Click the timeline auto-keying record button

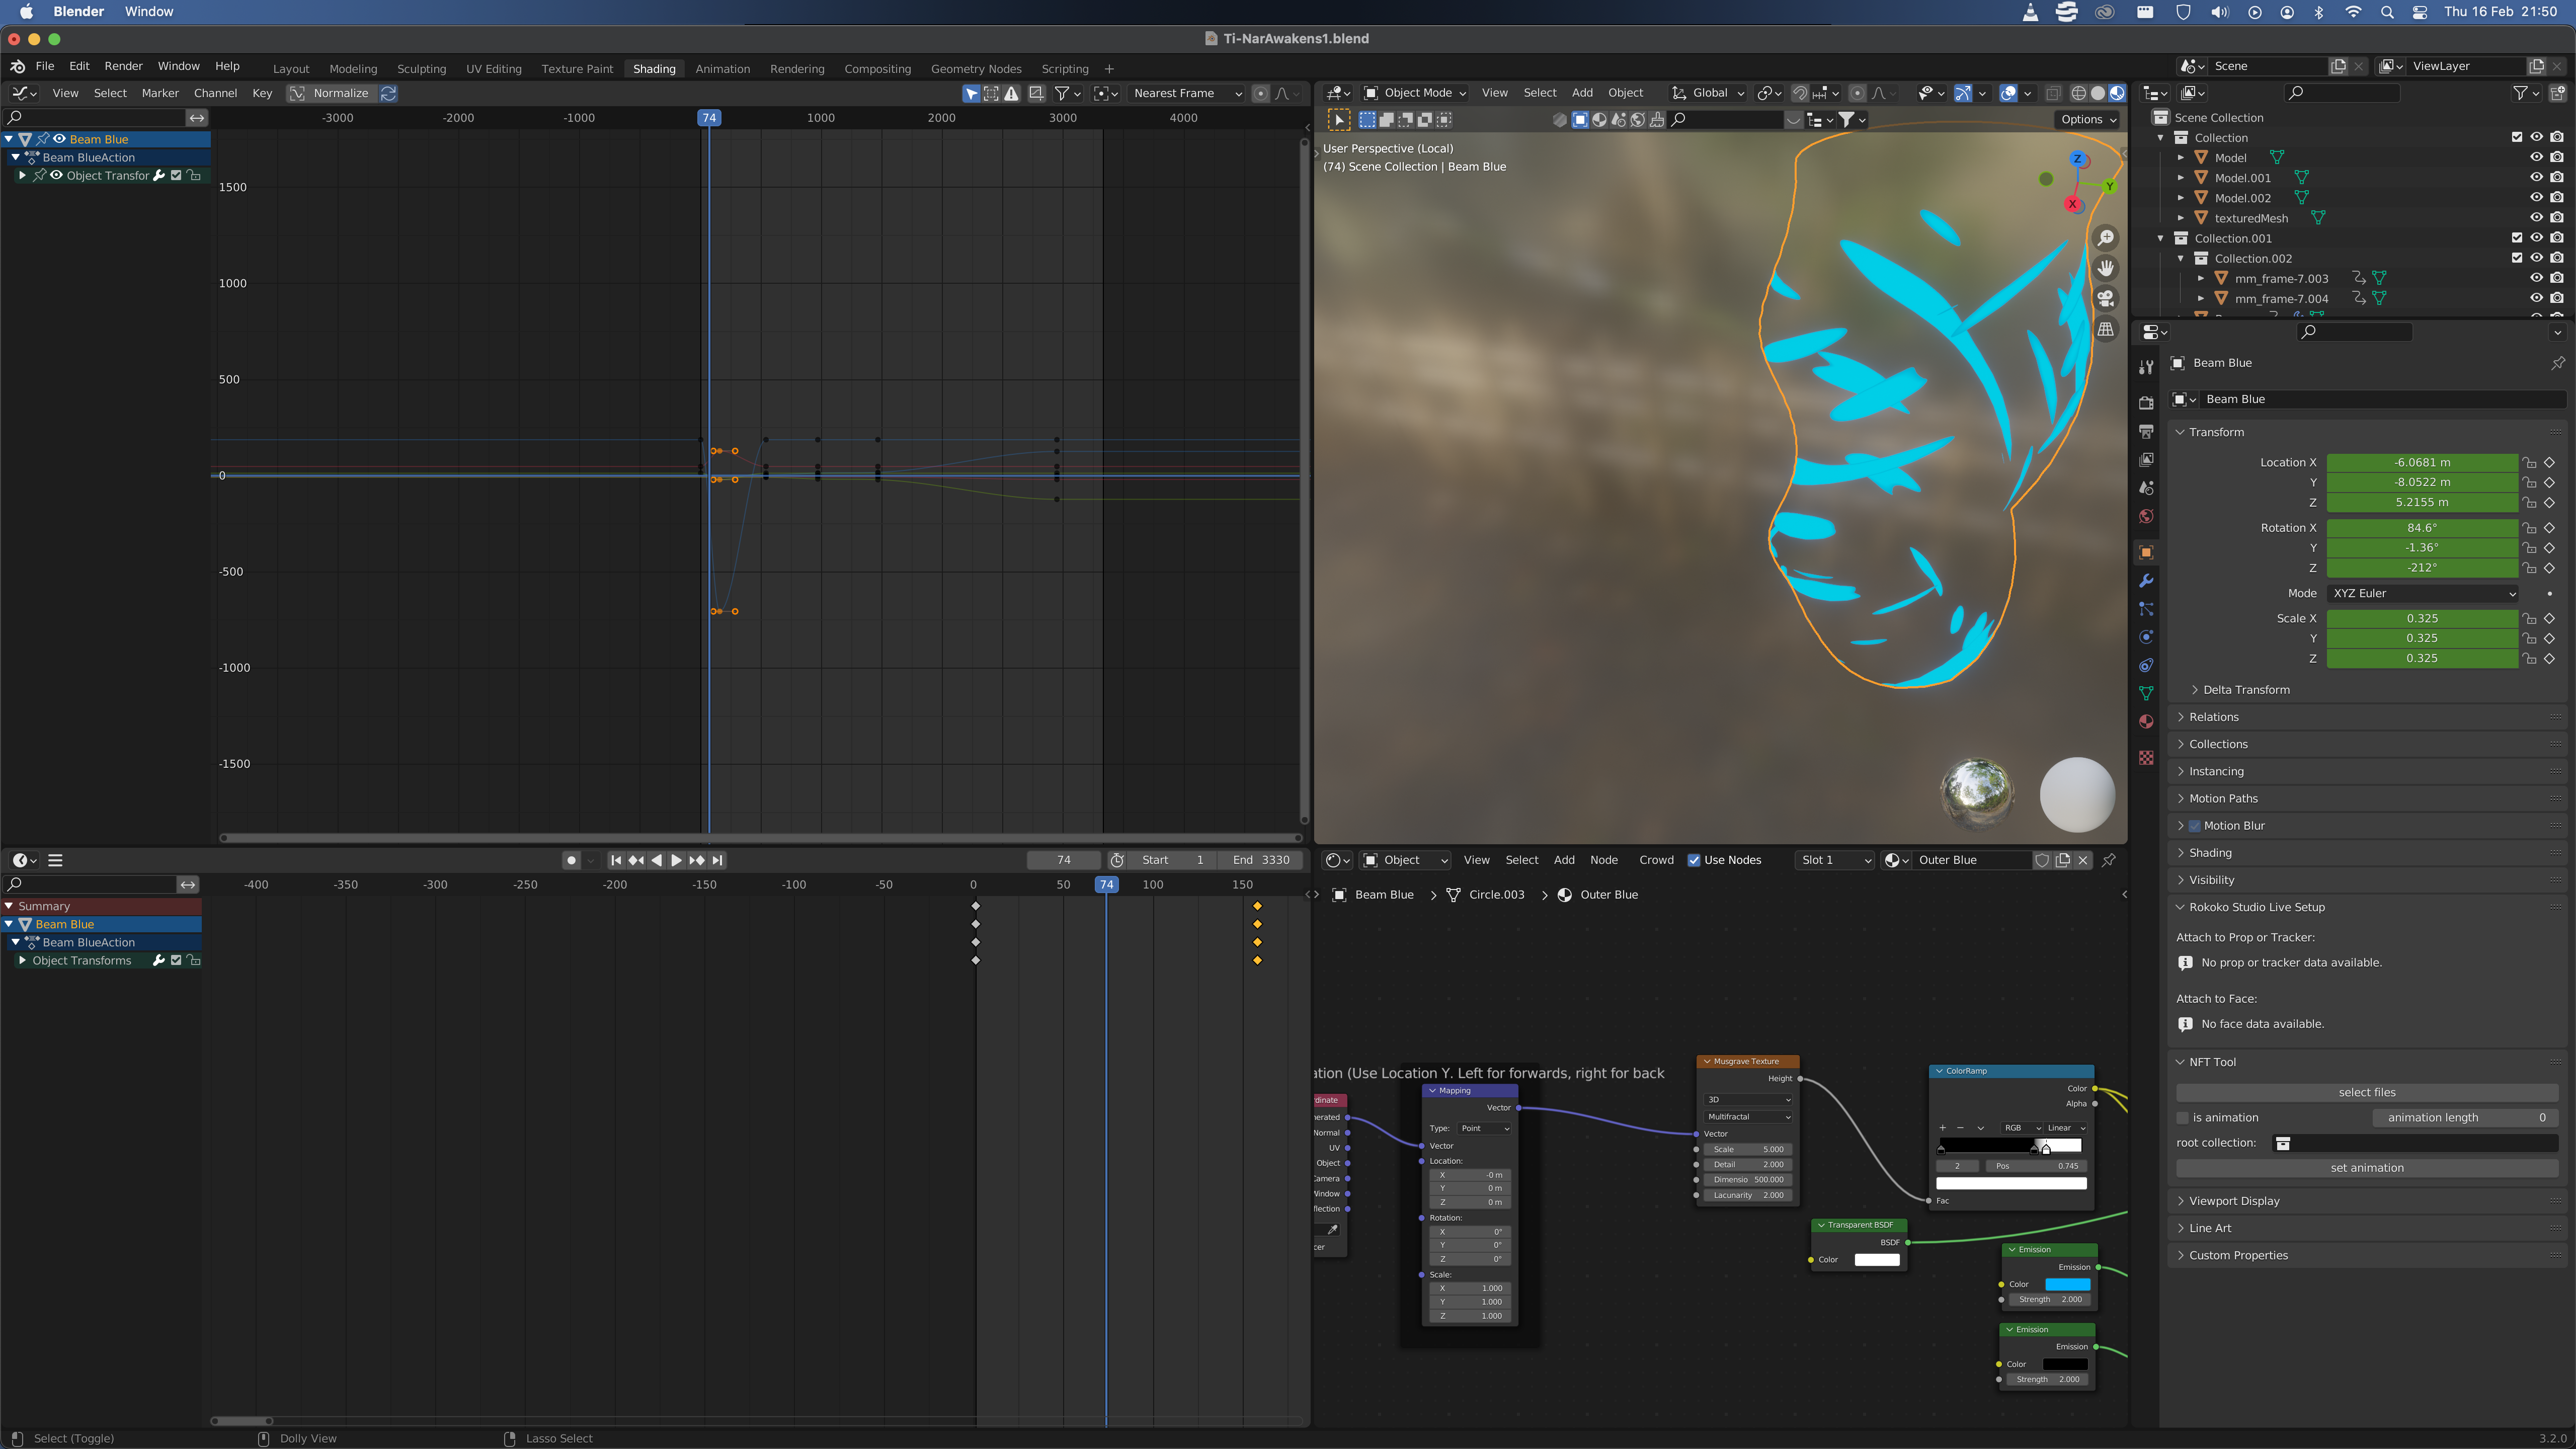point(571,860)
